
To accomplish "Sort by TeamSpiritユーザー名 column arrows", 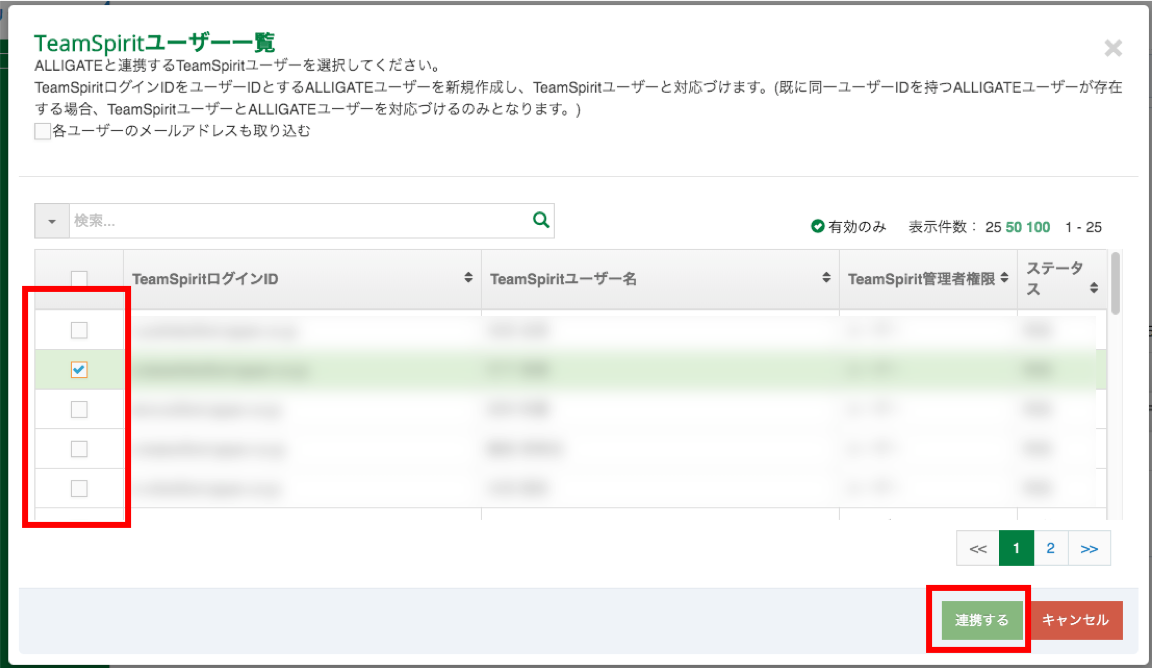I will tap(826, 277).
